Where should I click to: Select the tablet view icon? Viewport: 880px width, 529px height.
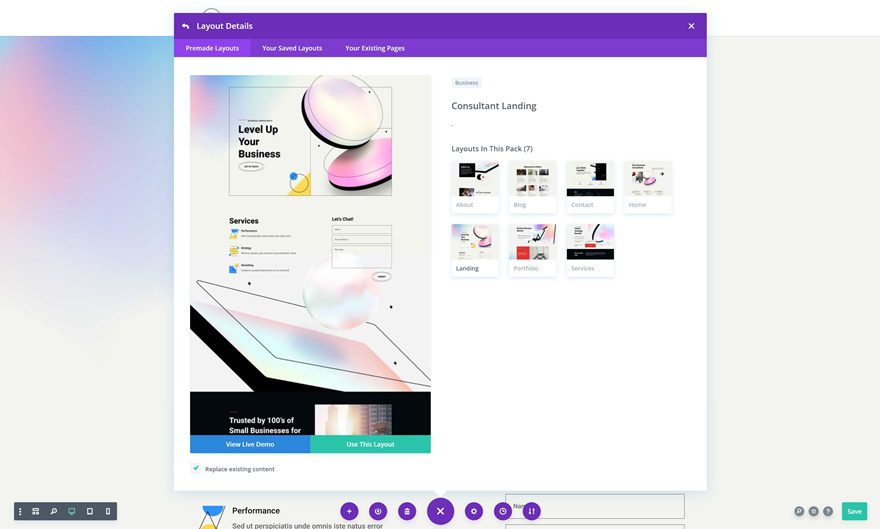coord(90,512)
